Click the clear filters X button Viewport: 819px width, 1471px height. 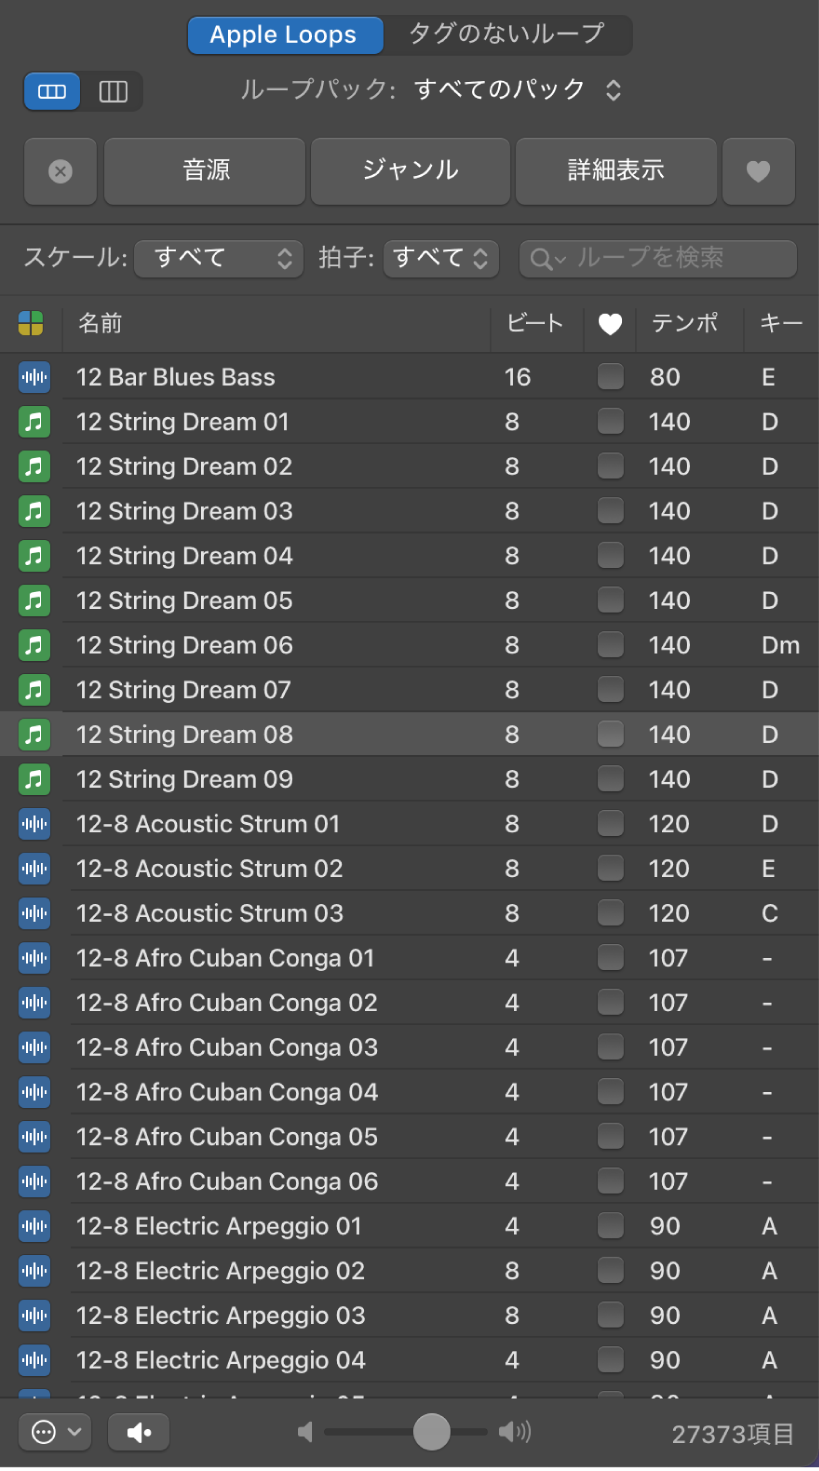[60, 172]
